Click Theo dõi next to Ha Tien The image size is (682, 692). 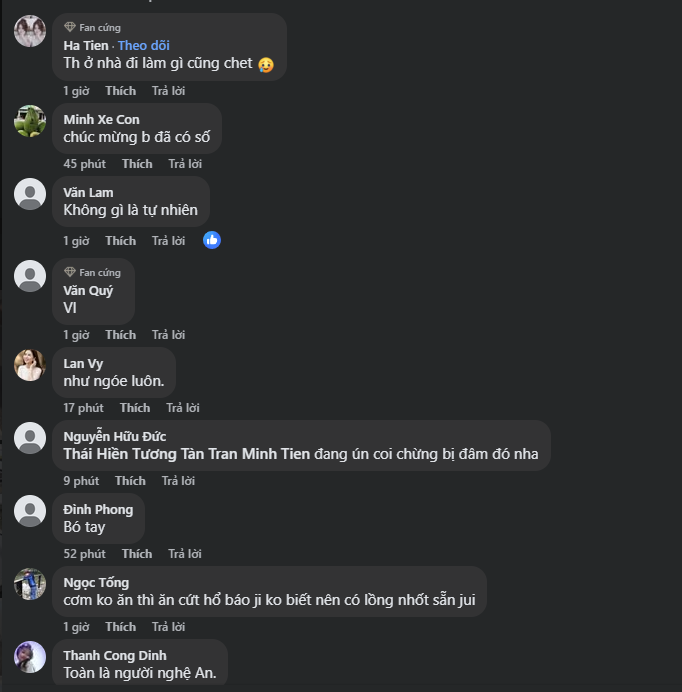(144, 46)
